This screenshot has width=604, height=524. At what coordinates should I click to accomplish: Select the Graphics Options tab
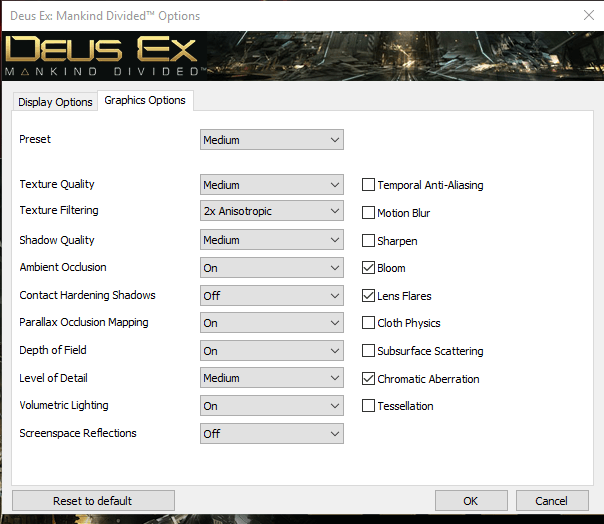[x=145, y=101]
